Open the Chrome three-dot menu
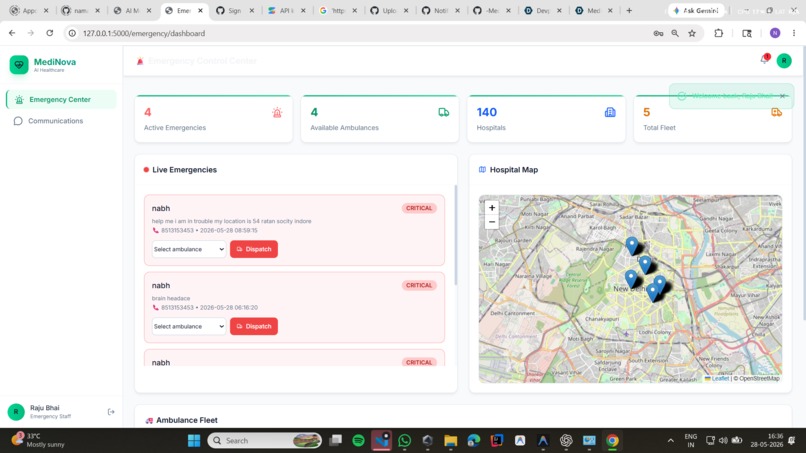This screenshot has height=453, width=806. point(794,33)
